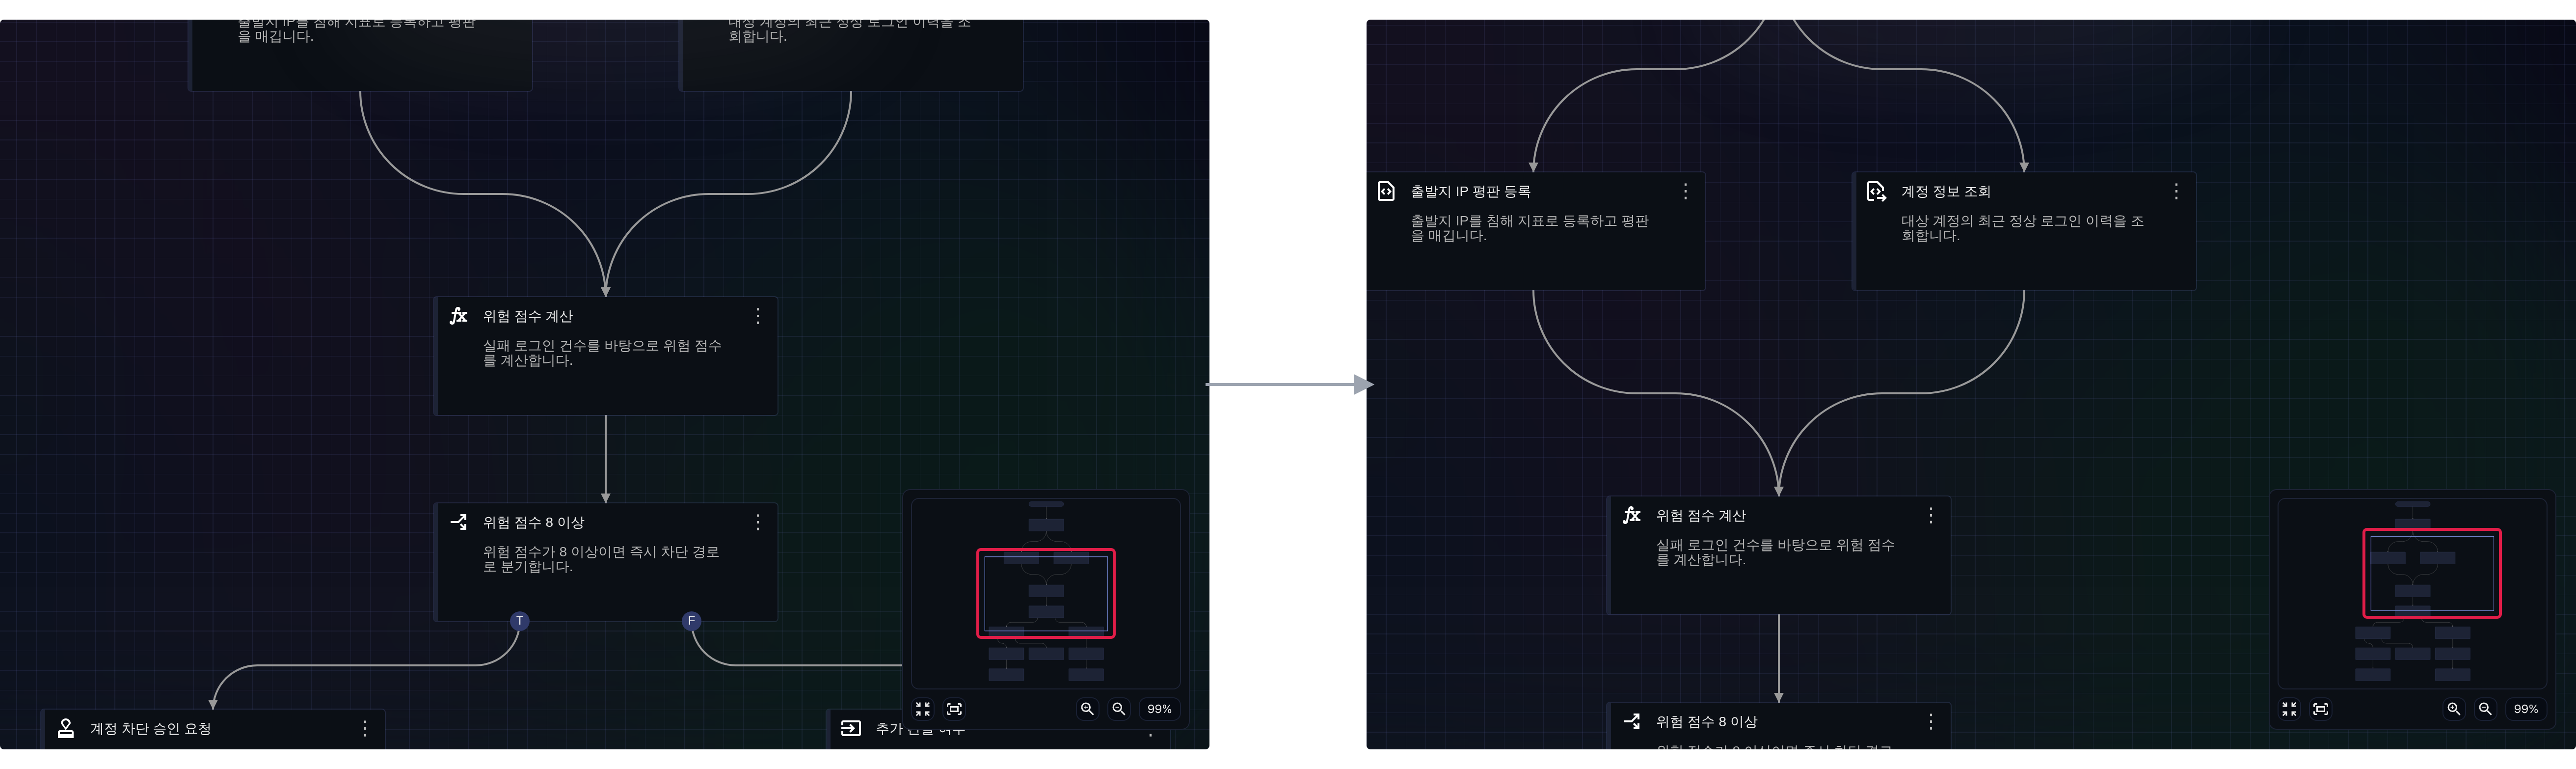Select the 위험 점수 계산 title in left panel
The height and width of the screenshot is (769, 2576).
528,316
